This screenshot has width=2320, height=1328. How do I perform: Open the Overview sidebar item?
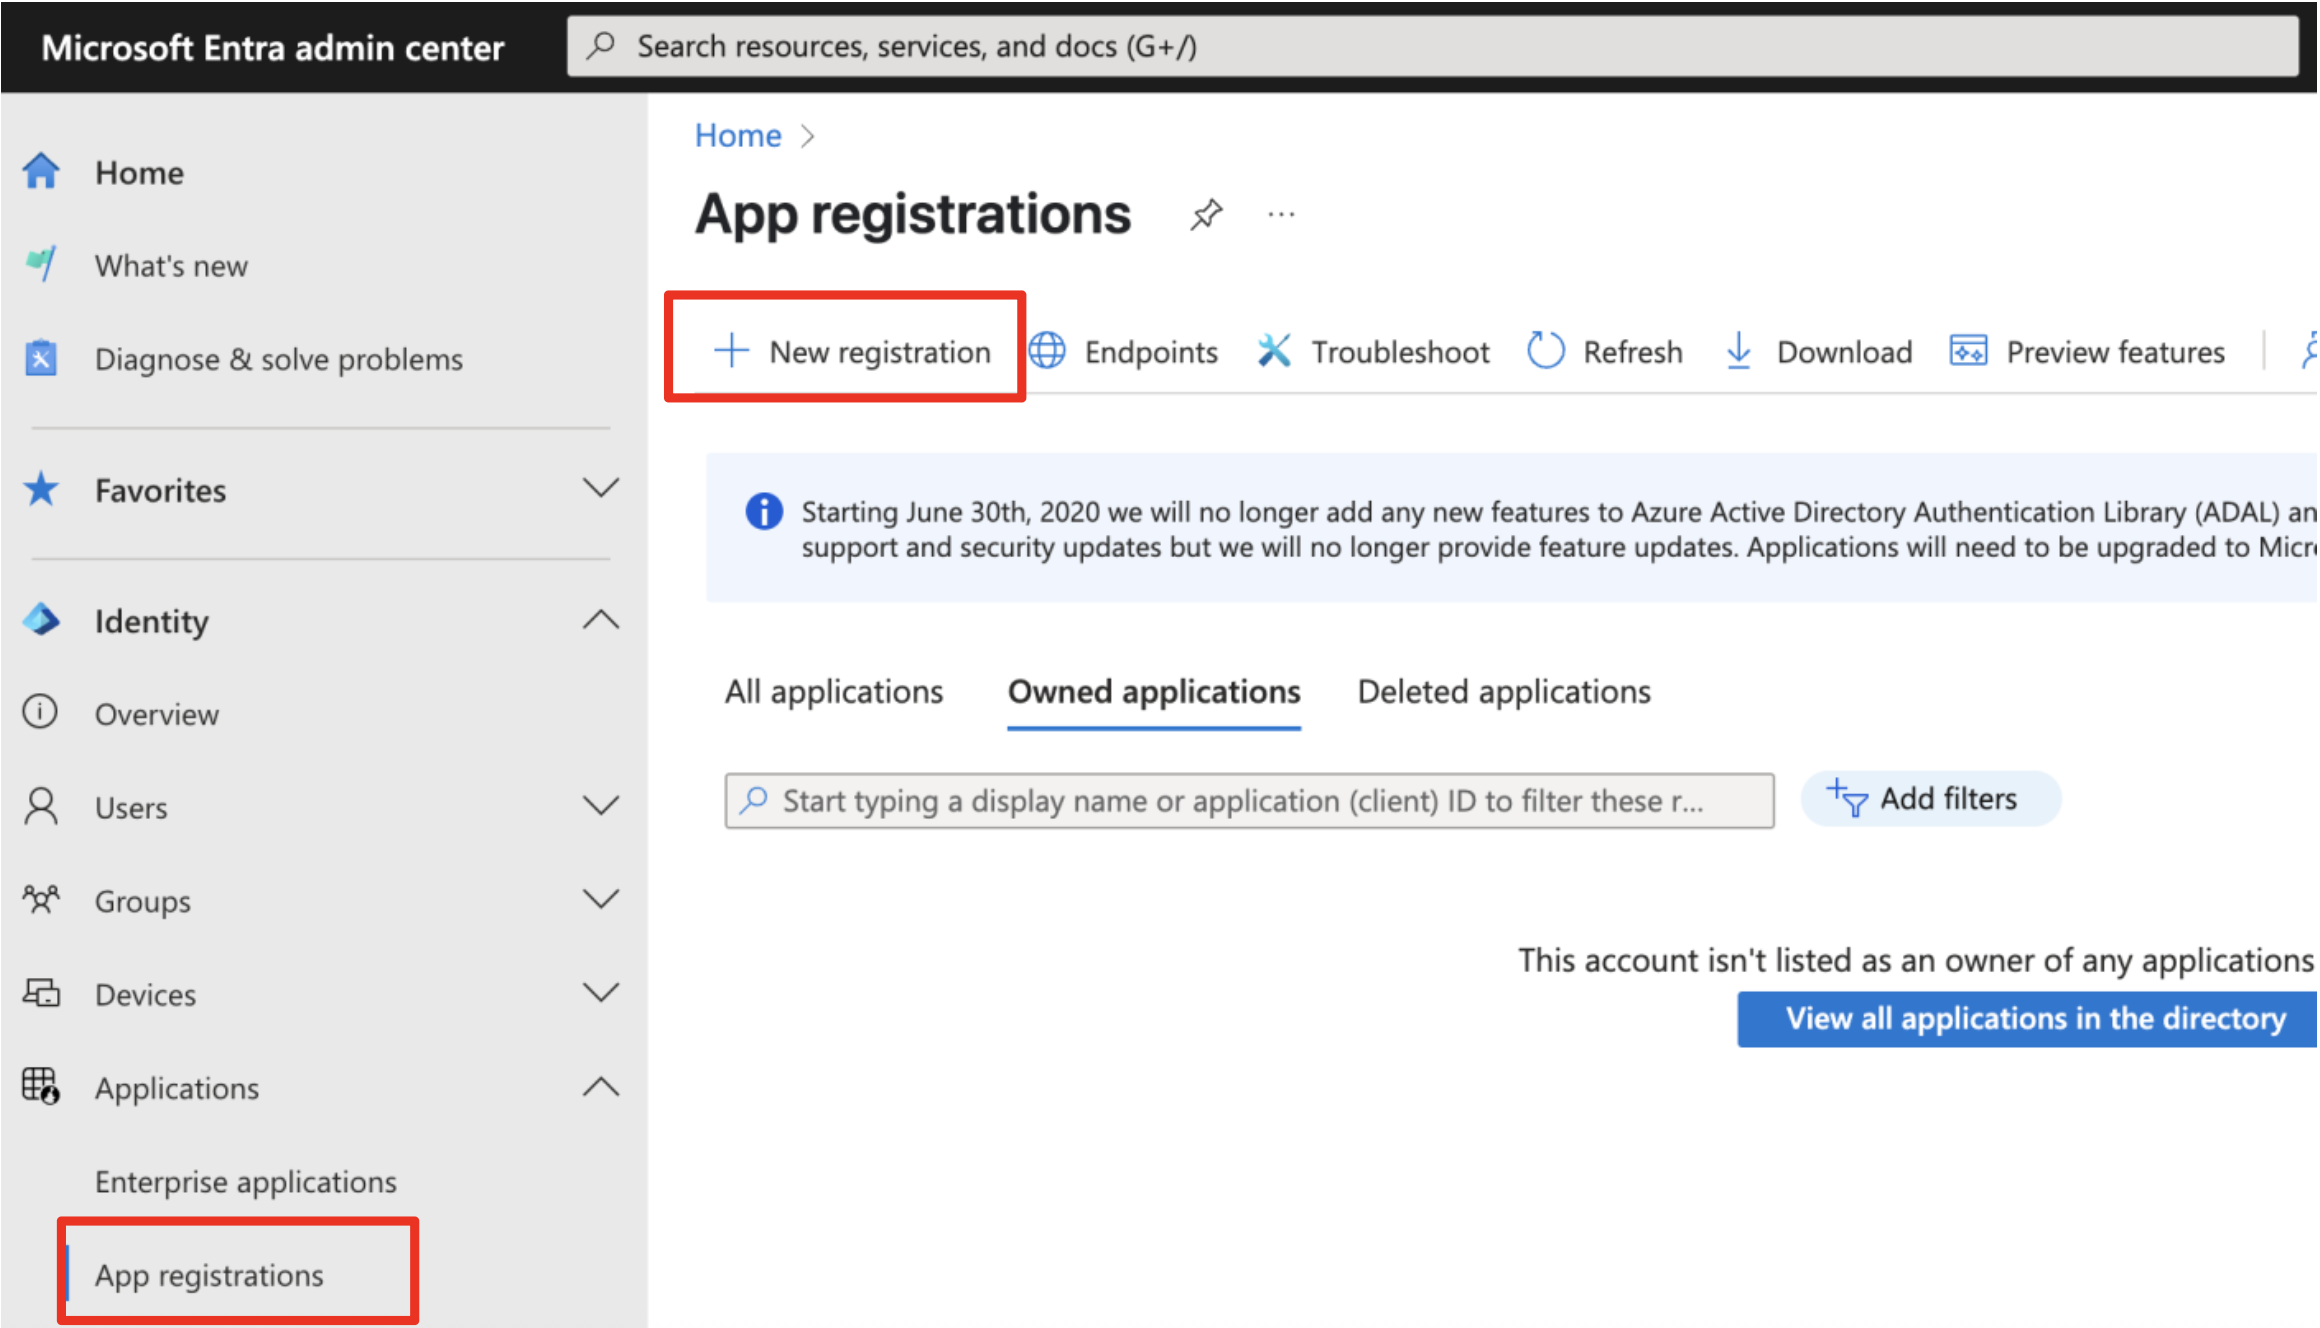(x=157, y=714)
